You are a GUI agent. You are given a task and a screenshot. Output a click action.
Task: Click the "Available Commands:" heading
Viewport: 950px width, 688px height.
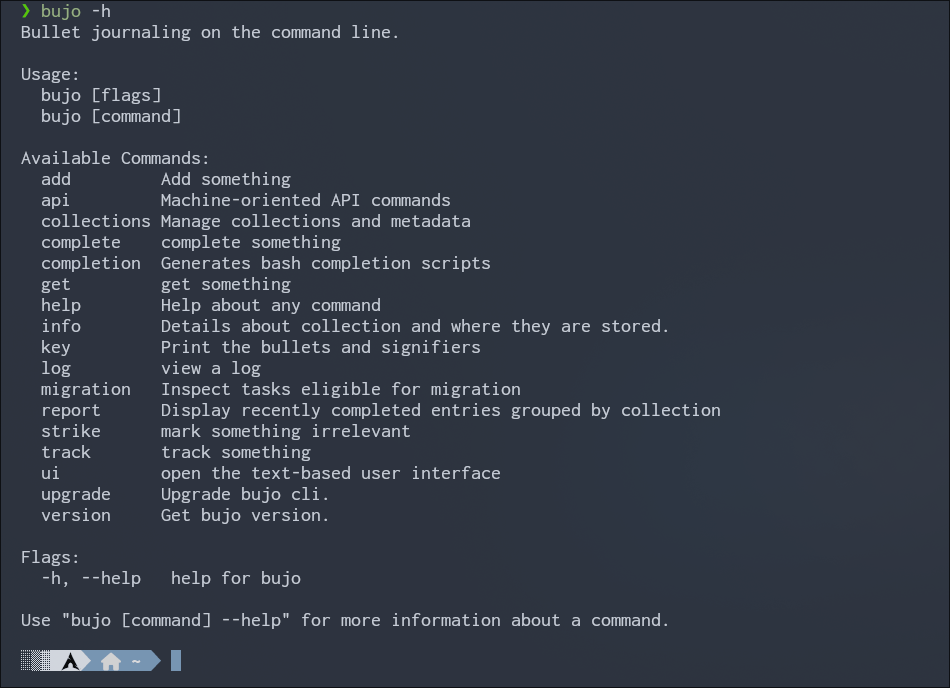[116, 158]
